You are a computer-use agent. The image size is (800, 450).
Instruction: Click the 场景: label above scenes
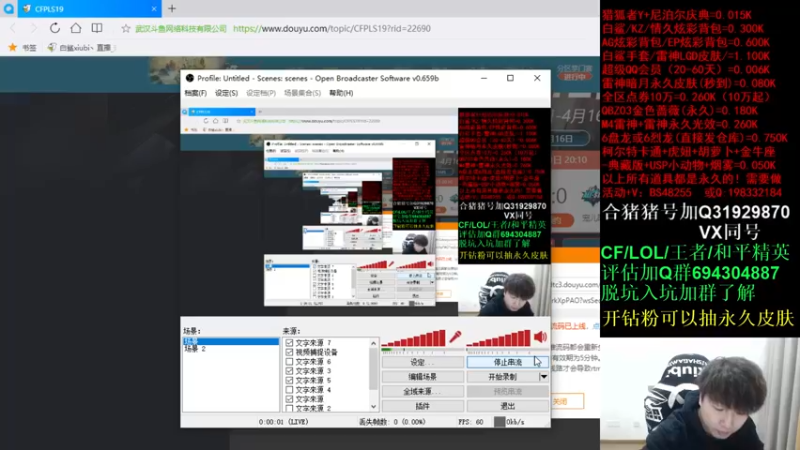[192, 331]
